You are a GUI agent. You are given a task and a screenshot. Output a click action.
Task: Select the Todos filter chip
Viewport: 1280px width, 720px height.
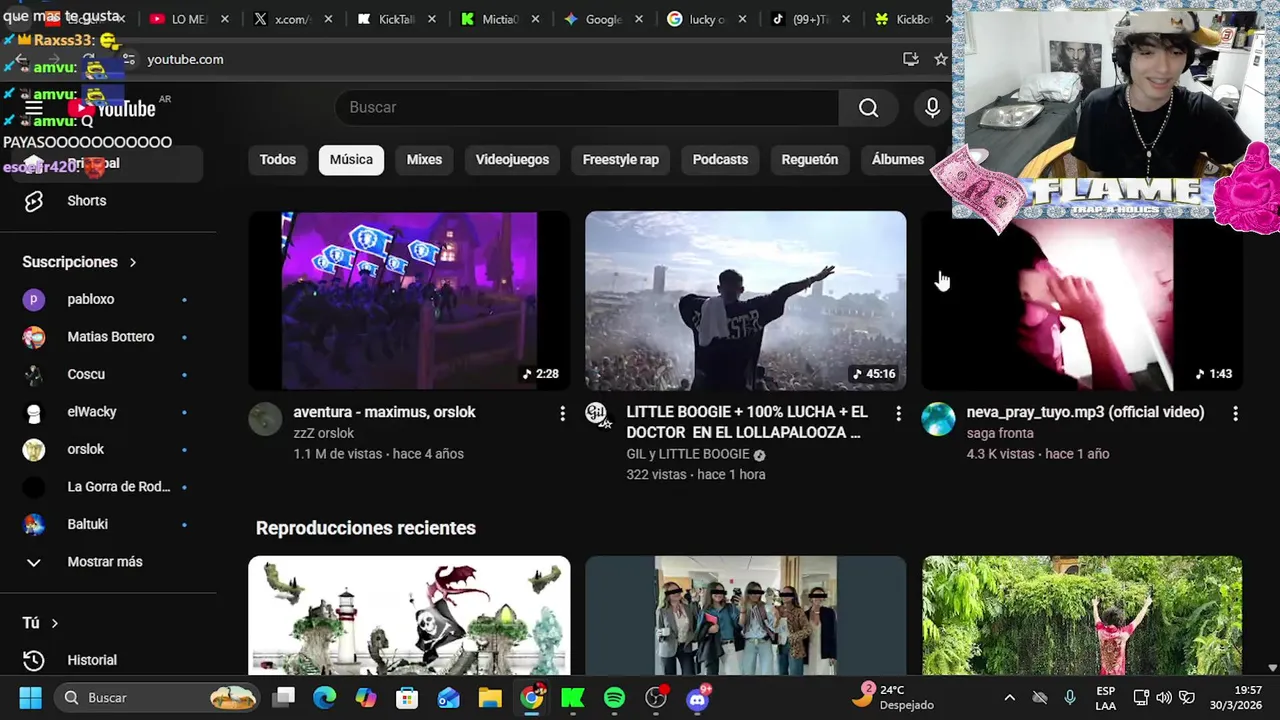point(278,160)
